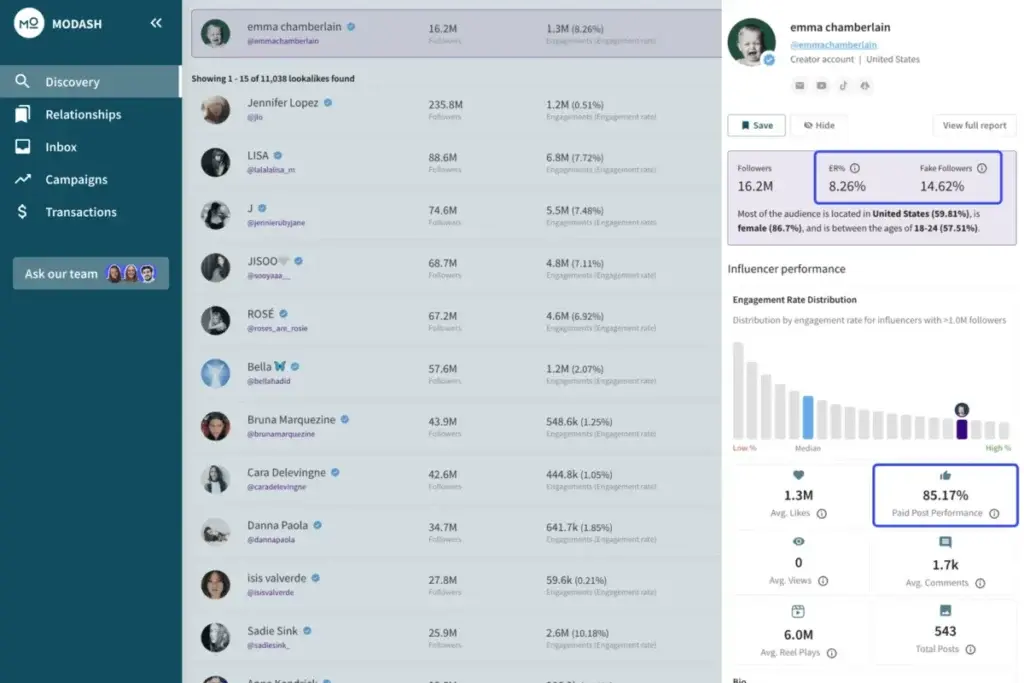1024x683 pixels.
Task: Click the Modash logo in sidebar
Action: pyautogui.click(x=28, y=22)
